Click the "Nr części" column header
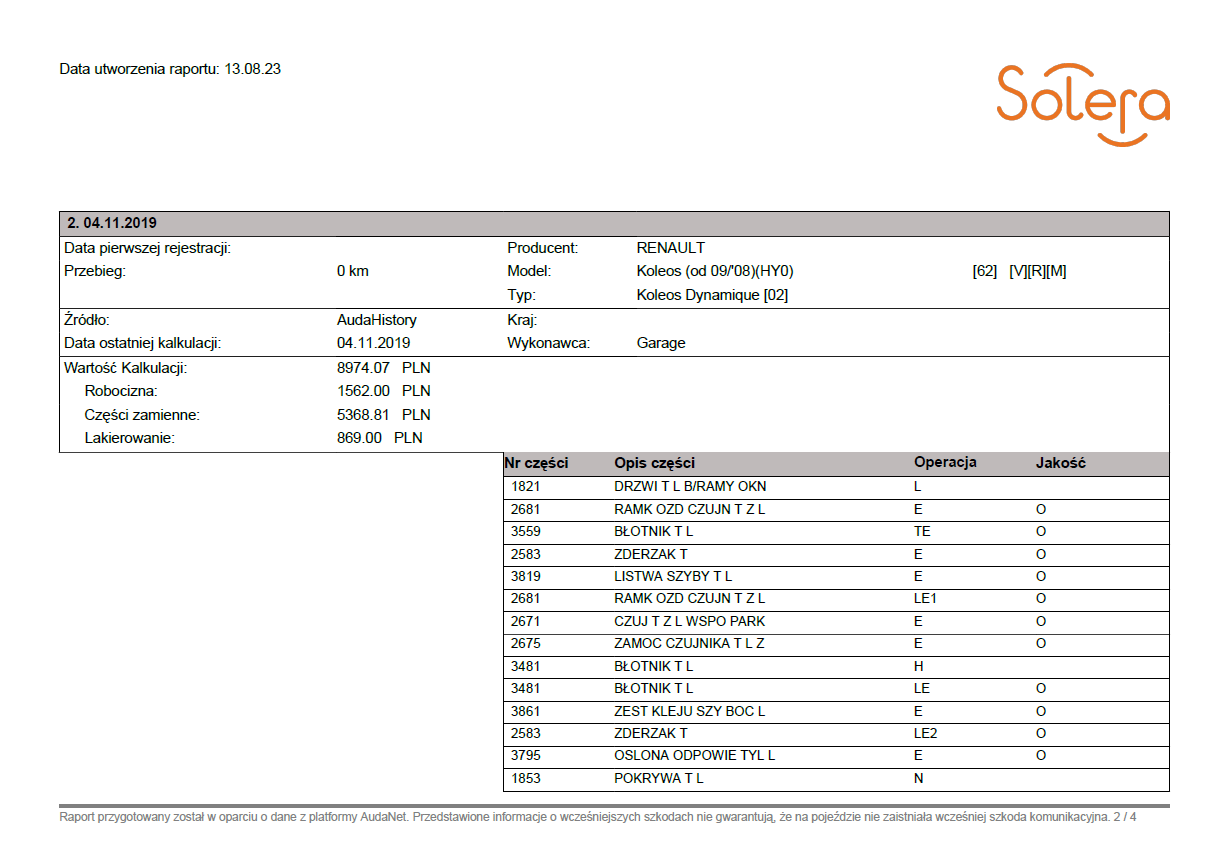 click(x=536, y=463)
